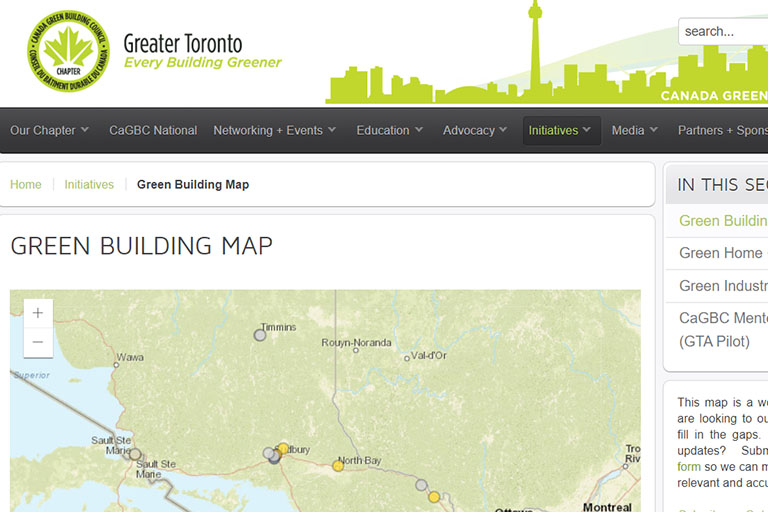Expand the Education dropdown arrow
Screen dimensions: 768x512
point(419,130)
